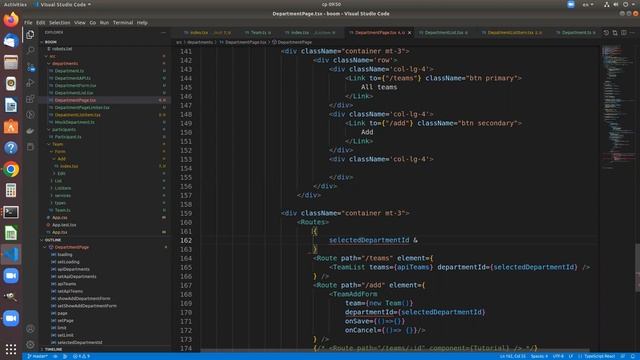Open DepartmentForm.tsx in the explorer
640x360 pixels.
[76, 86]
